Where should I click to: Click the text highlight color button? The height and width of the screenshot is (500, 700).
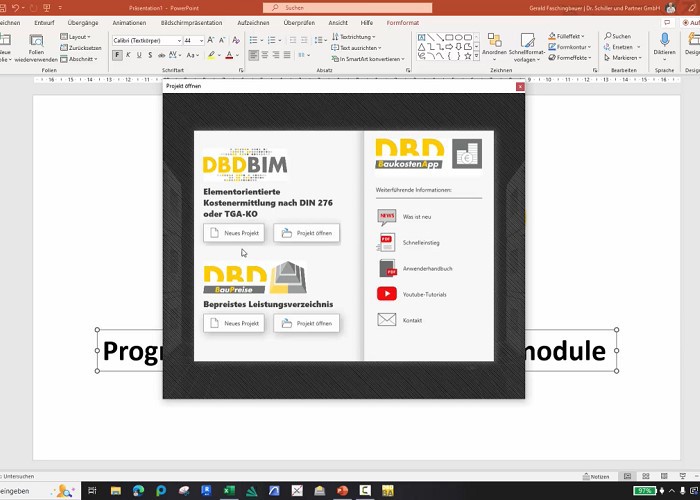211,55
